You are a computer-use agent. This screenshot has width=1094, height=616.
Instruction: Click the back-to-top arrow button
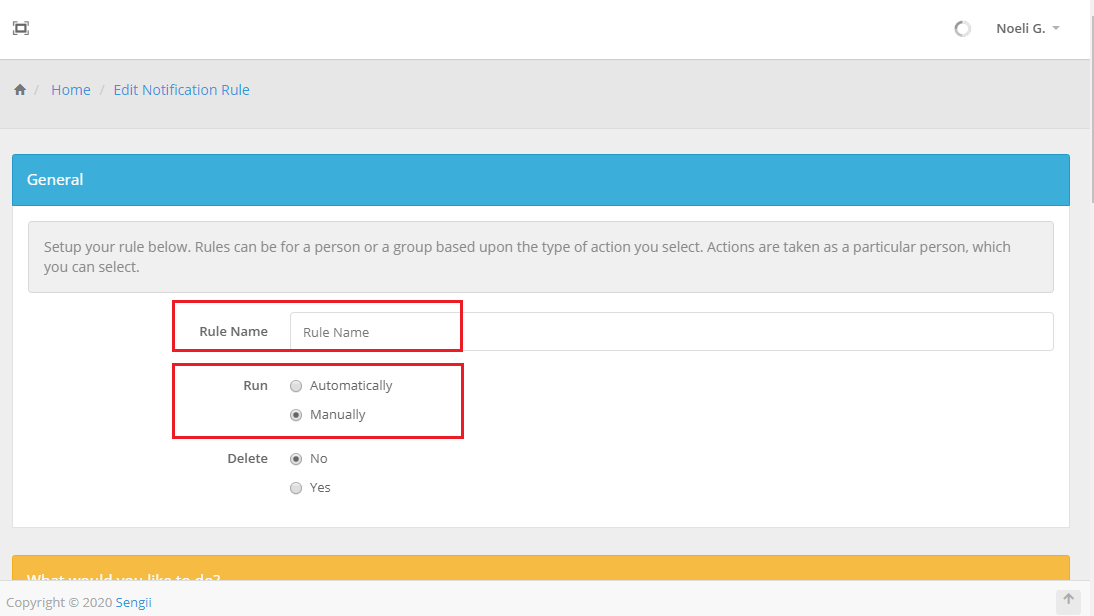(x=1068, y=600)
